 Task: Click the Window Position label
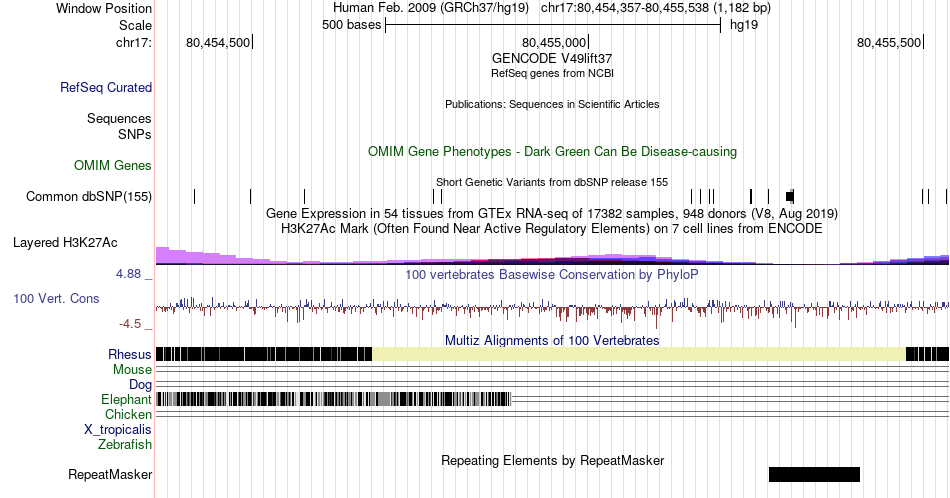pyautogui.click(x=104, y=8)
